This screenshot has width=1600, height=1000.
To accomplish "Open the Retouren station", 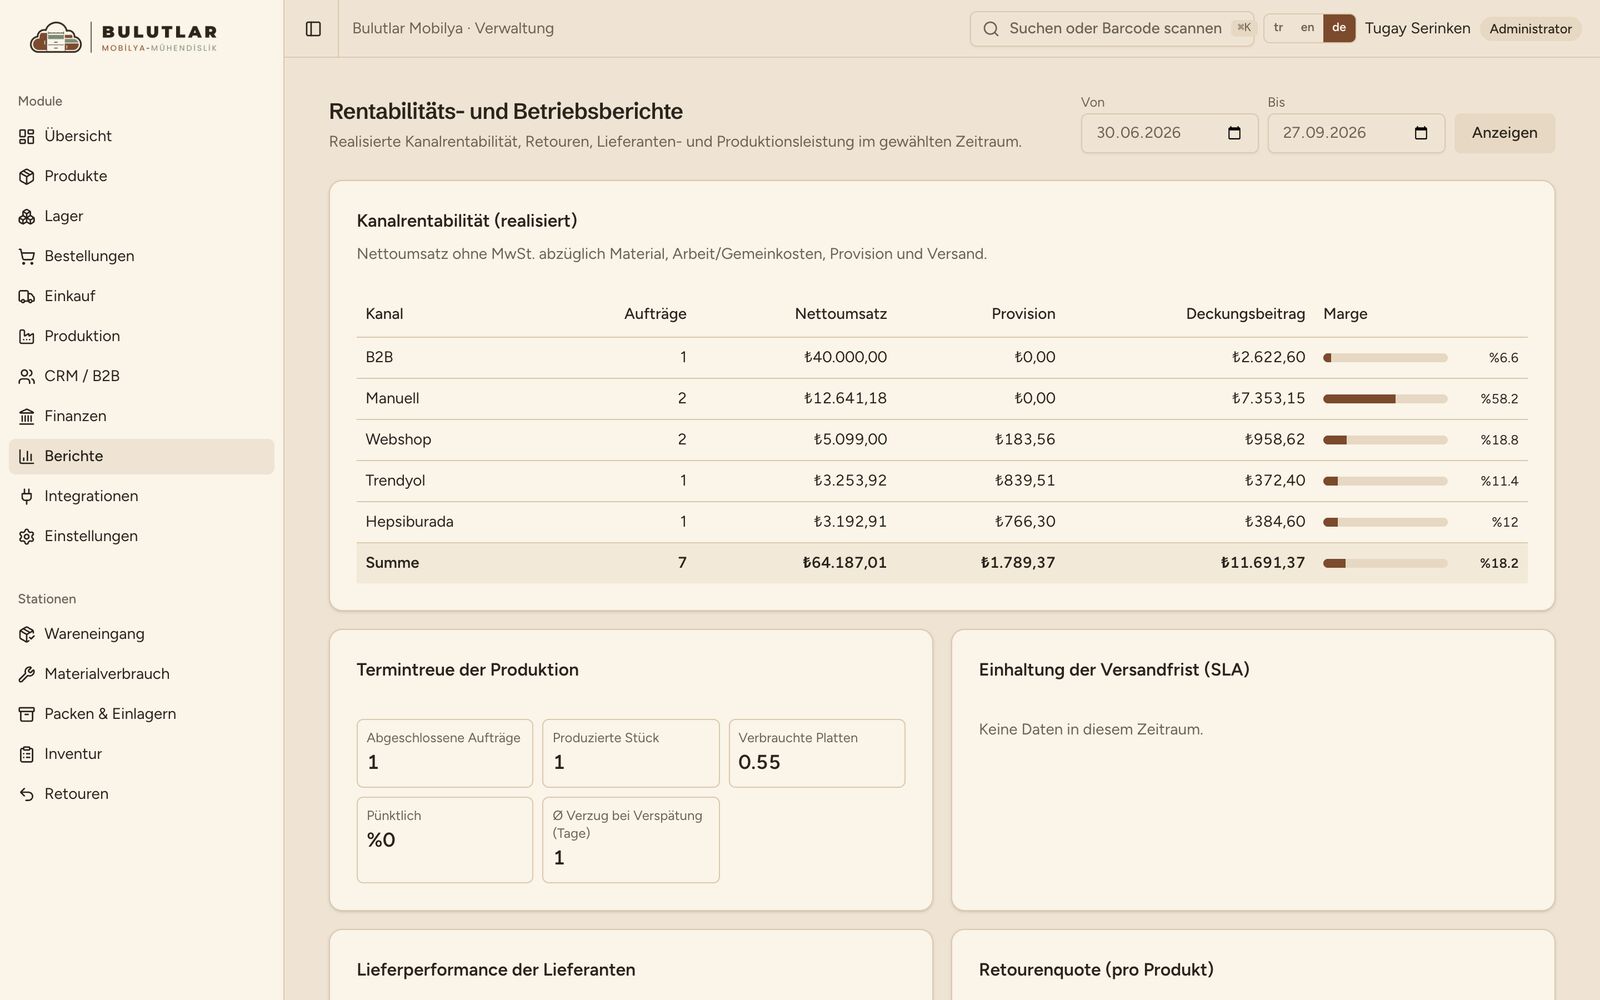I will click(141, 794).
